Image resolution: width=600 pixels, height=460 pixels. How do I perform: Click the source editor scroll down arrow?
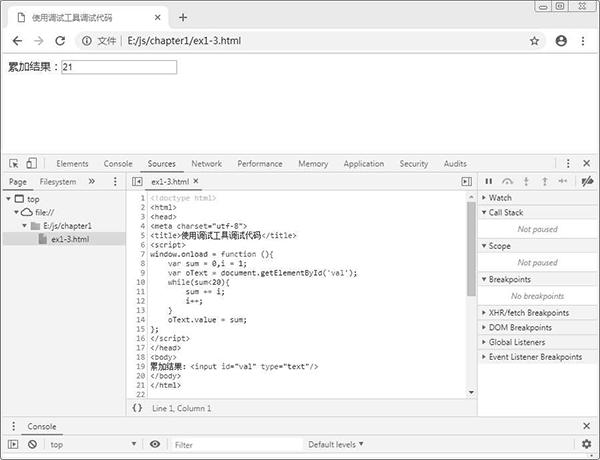coord(471,392)
